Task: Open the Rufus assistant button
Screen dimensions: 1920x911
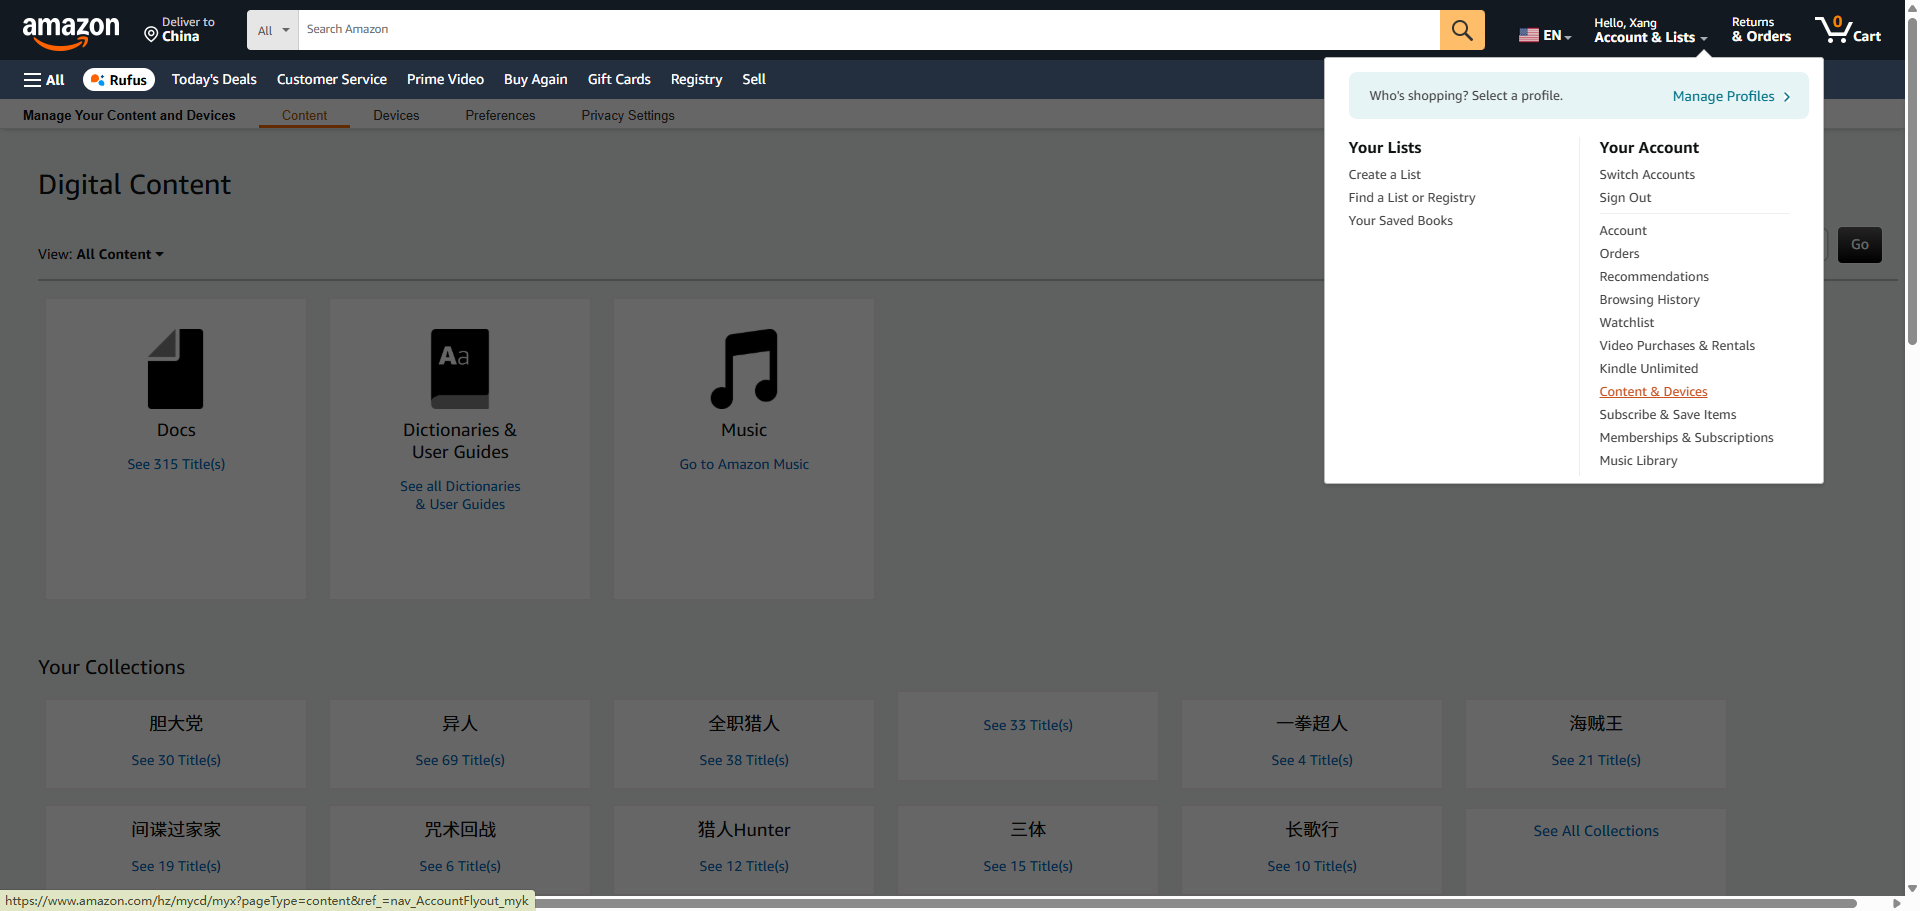Action: point(119,80)
